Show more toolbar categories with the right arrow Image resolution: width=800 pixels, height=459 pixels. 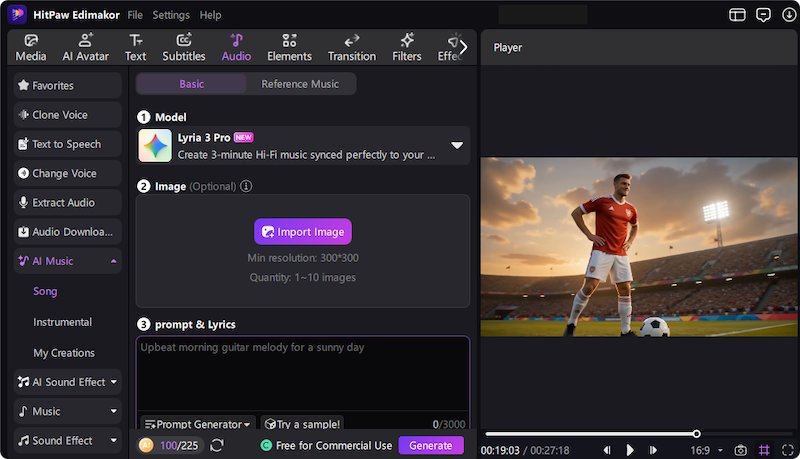(463, 47)
